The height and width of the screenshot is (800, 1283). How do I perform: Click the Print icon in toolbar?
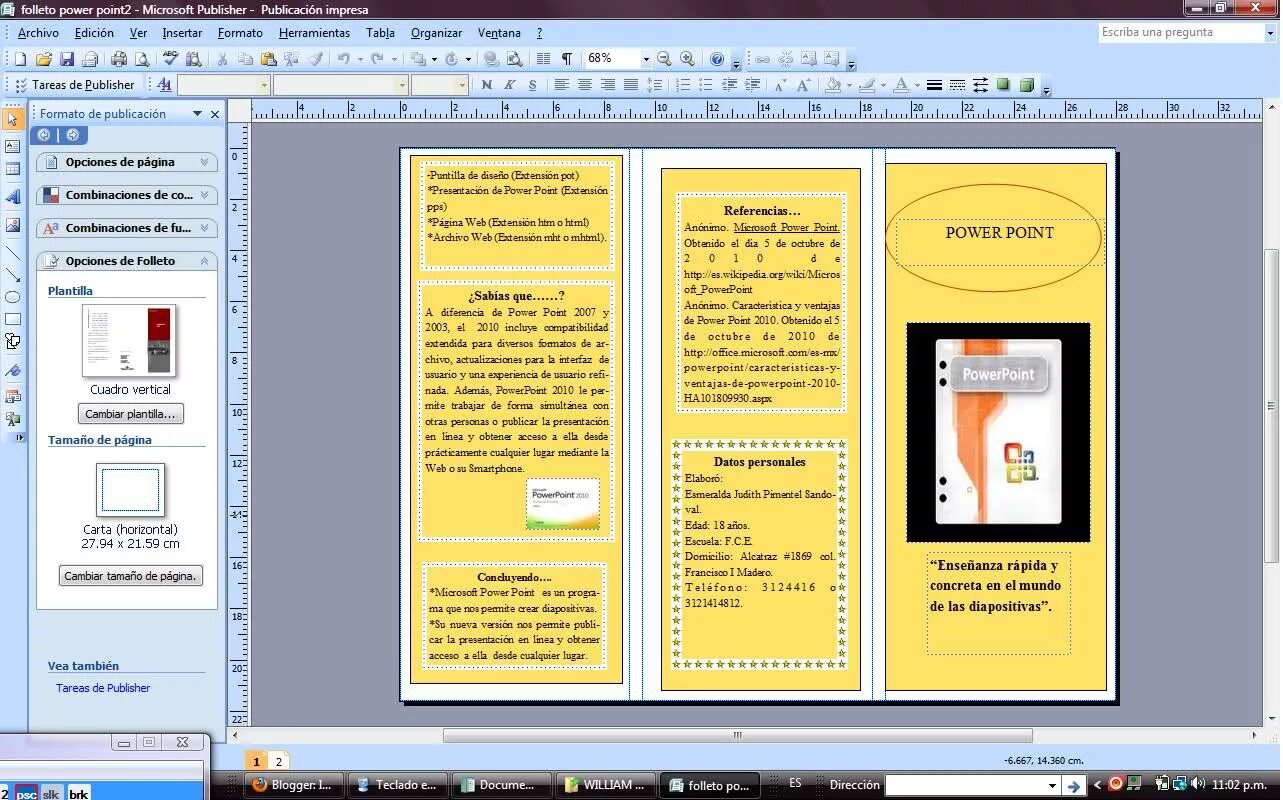pos(119,59)
